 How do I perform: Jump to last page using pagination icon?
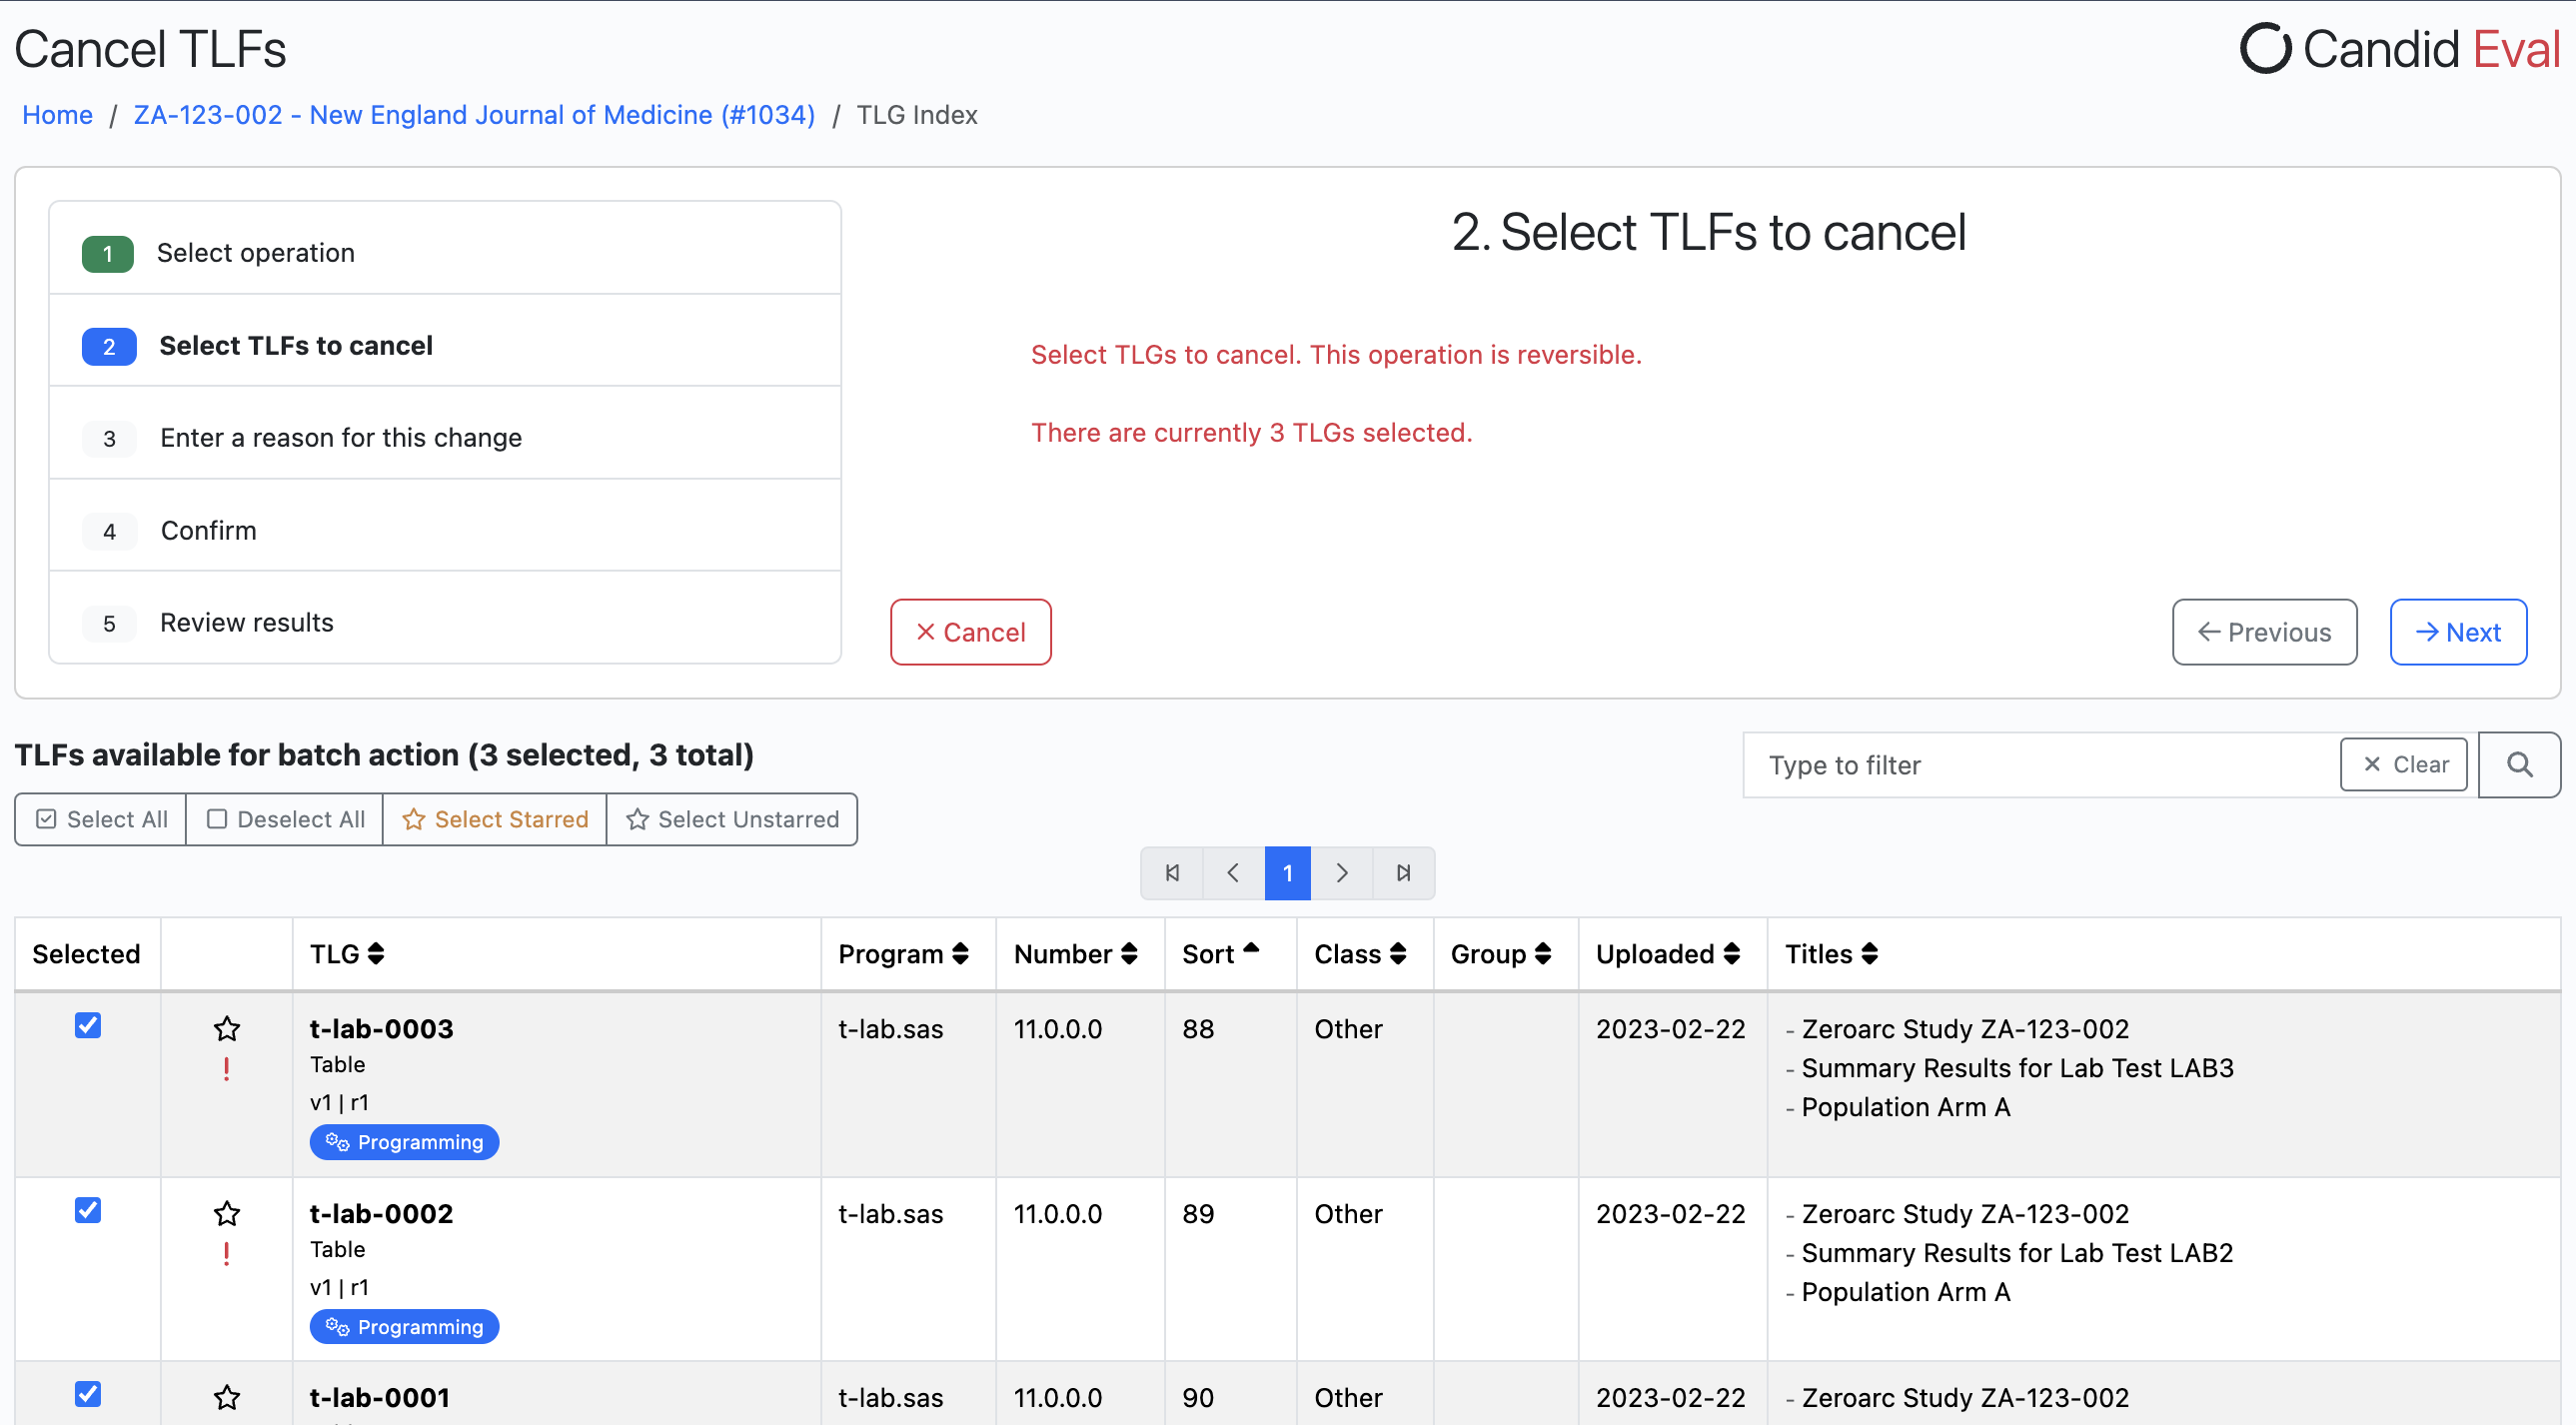tap(1403, 872)
